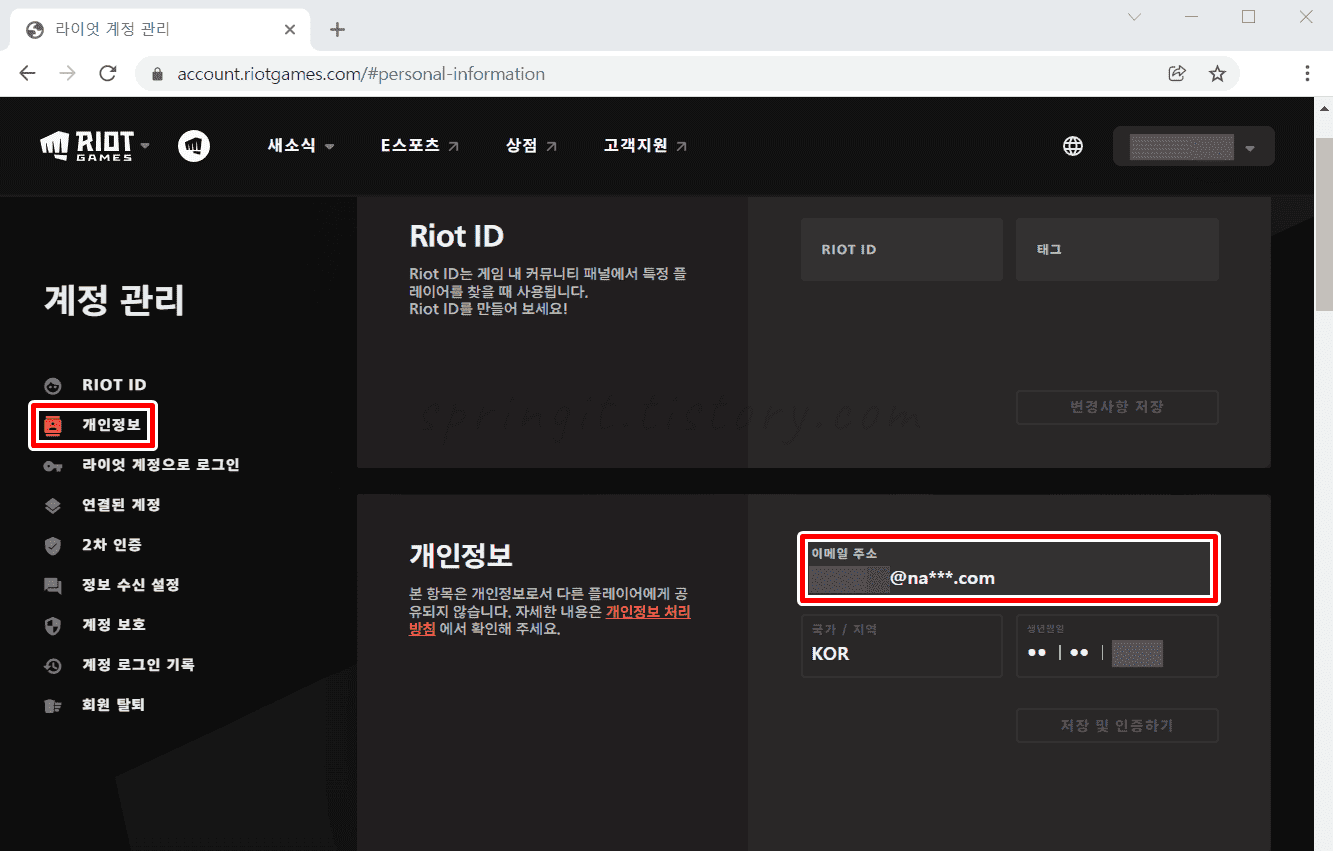1333x851 pixels.
Task: Go to 라이엇 계정으로 로그인 section
Action: pyautogui.click(x=161, y=465)
